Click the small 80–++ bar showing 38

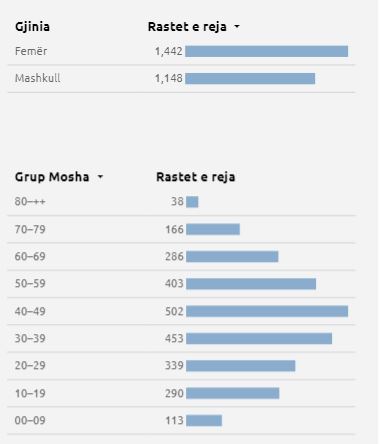(x=192, y=202)
